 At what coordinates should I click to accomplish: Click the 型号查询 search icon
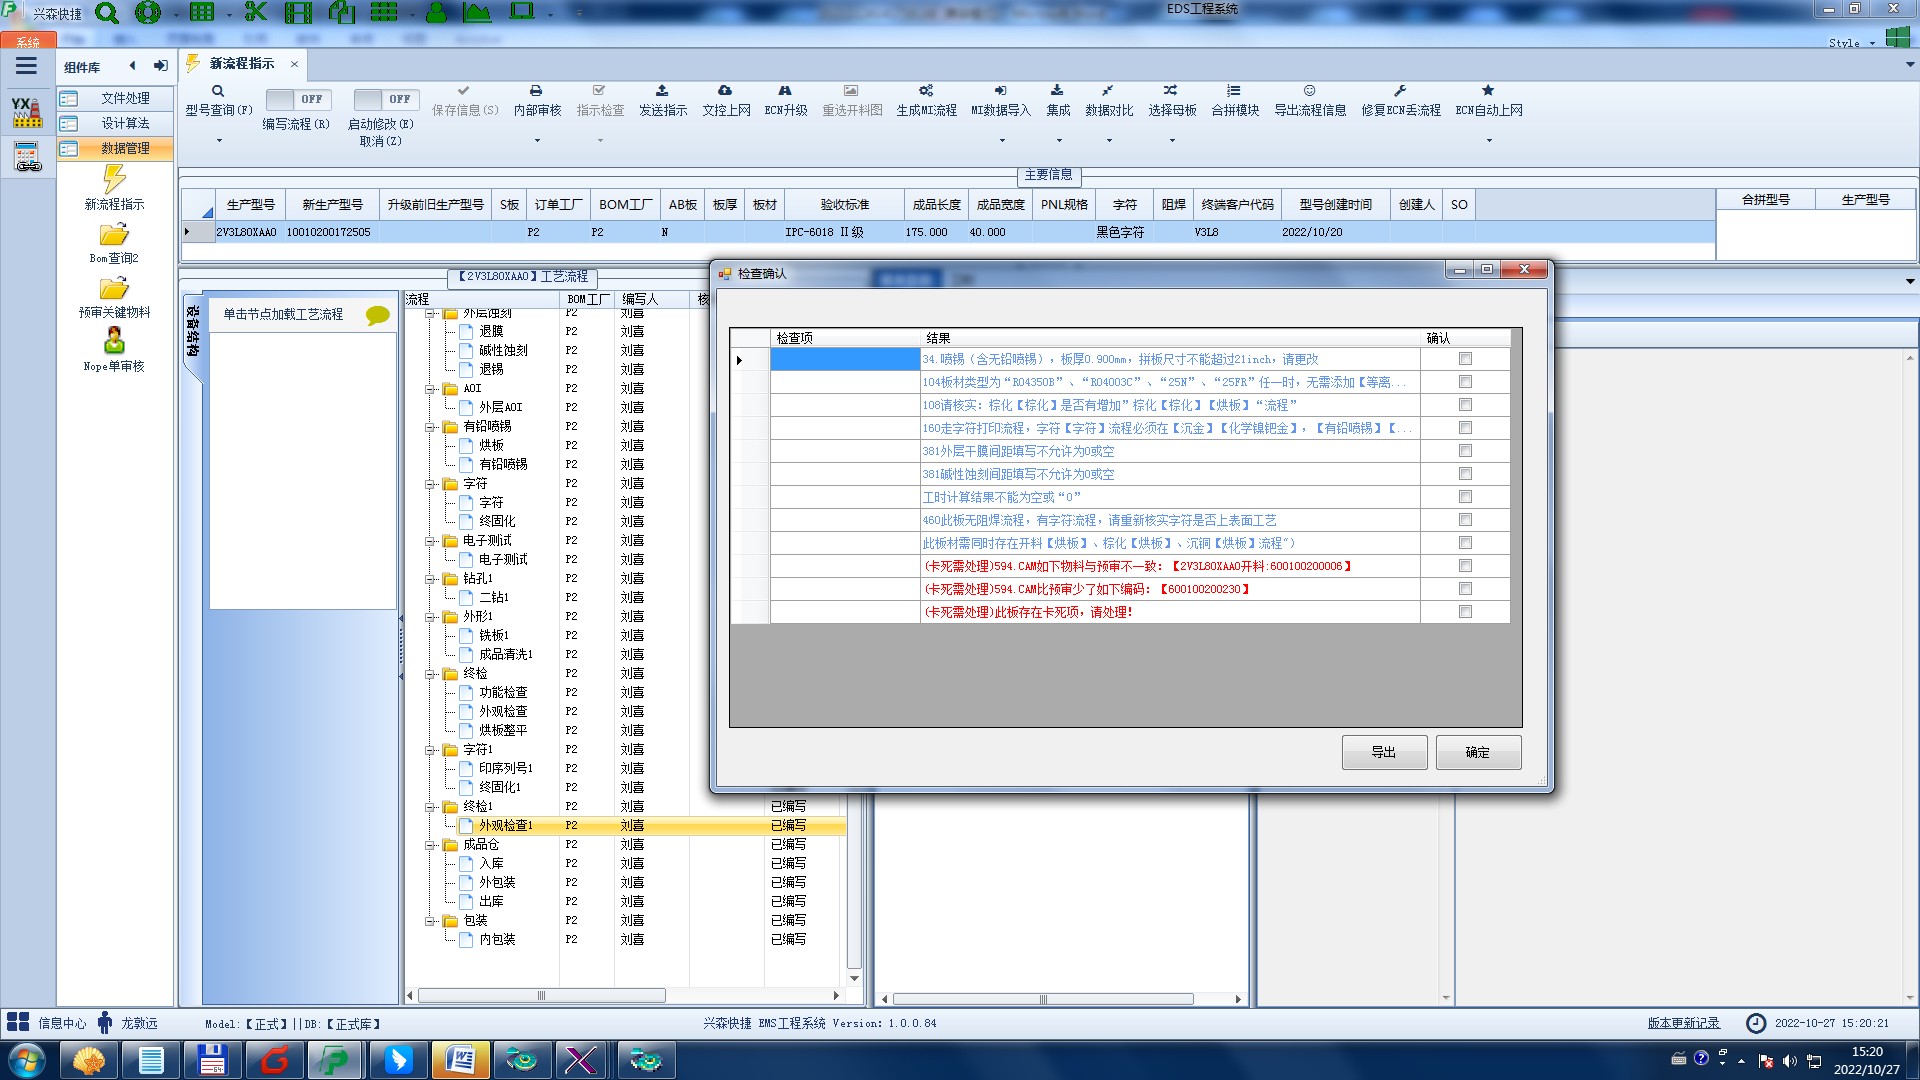tap(218, 91)
